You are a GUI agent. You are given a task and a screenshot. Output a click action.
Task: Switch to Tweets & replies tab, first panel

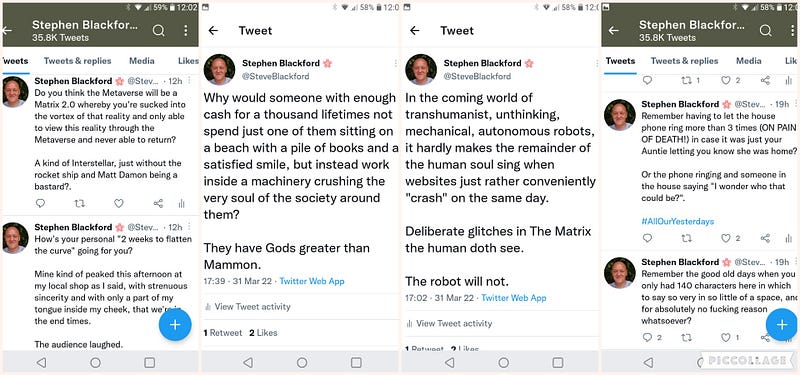[x=78, y=61]
